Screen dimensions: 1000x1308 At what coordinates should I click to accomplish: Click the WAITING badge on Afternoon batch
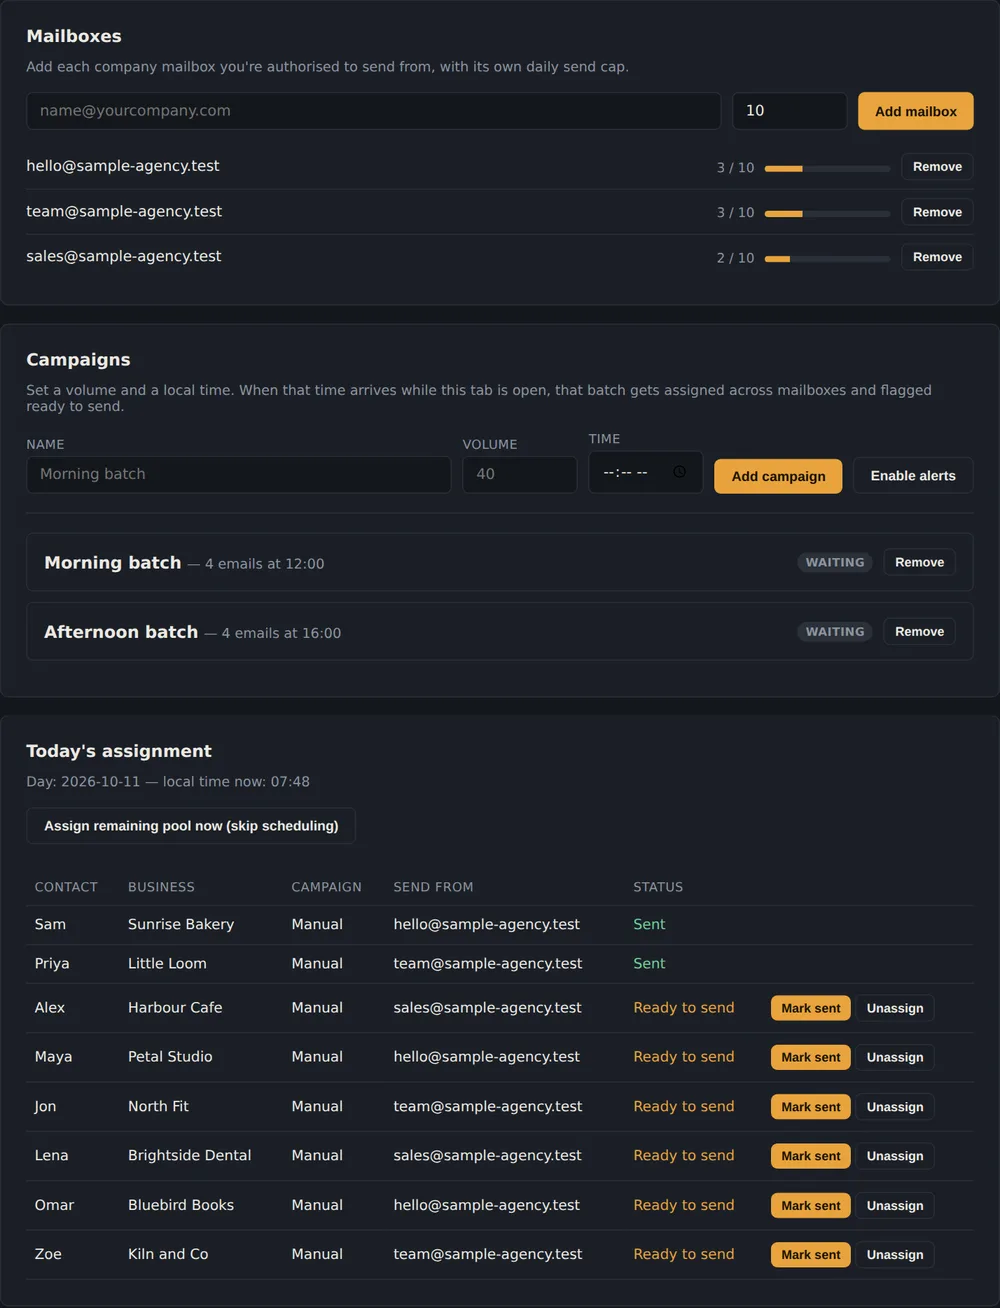coord(835,631)
